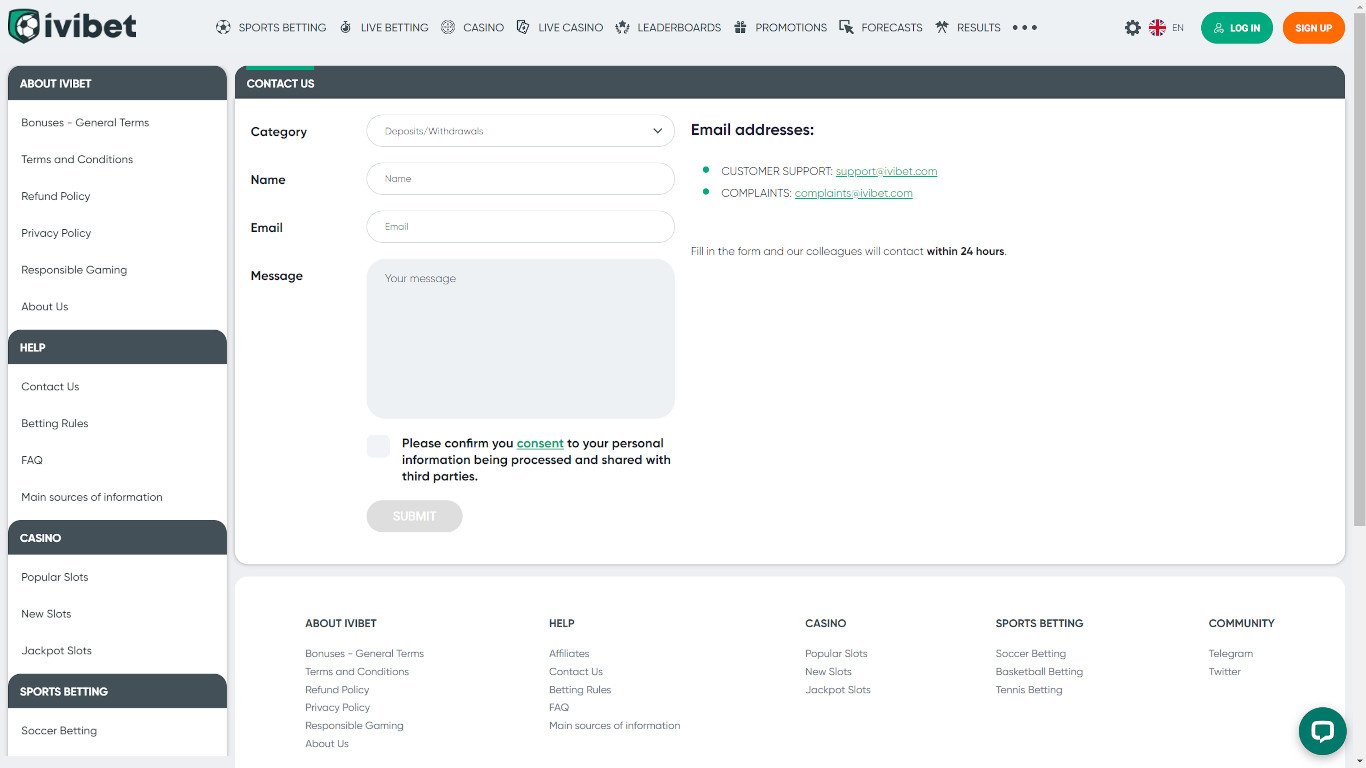The image size is (1366, 768).
Task: Click the Casino chip icon
Action: (448, 27)
